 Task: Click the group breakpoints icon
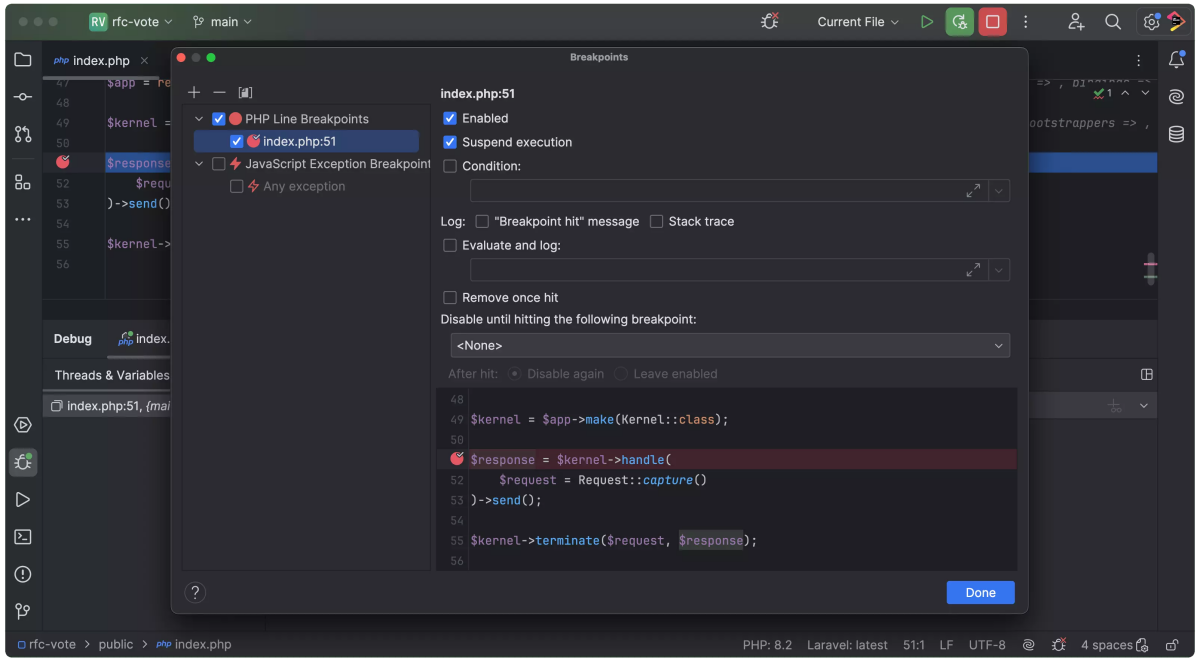(246, 92)
